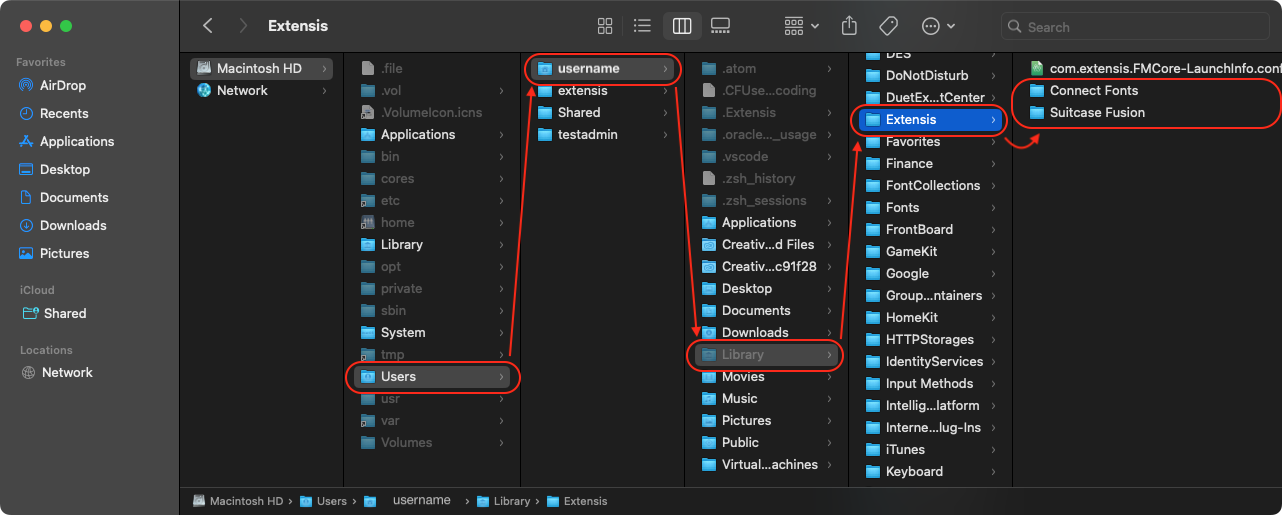The image size is (1282, 515).
Task: Select the Music folder
Action: point(767,398)
